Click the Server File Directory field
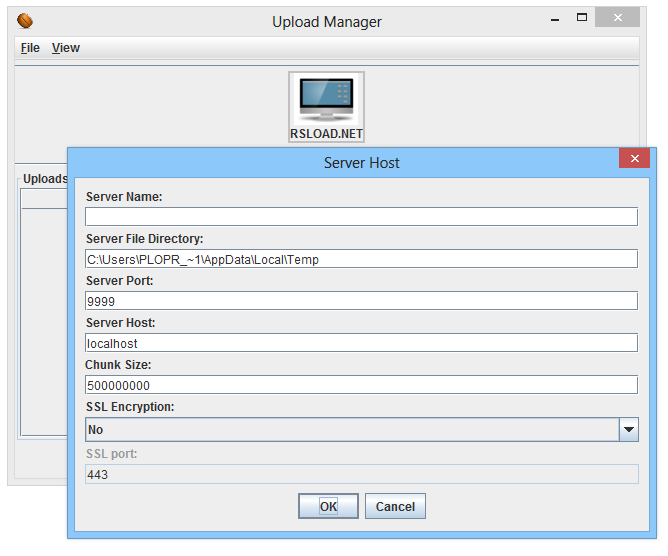This screenshot has height=556, width=668. [x=361, y=259]
